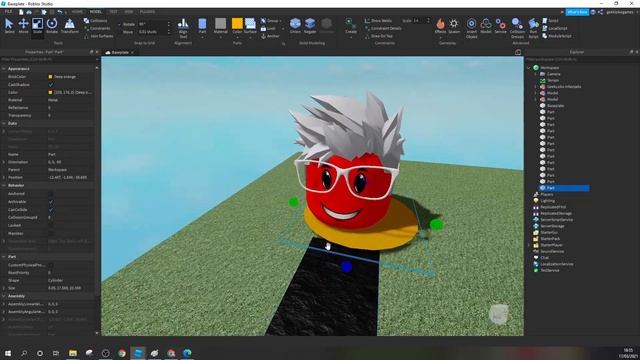Expand the StarterPlayer node in Explorer
Image resolution: width=640 pixels, height=360 pixels.
tap(529, 245)
